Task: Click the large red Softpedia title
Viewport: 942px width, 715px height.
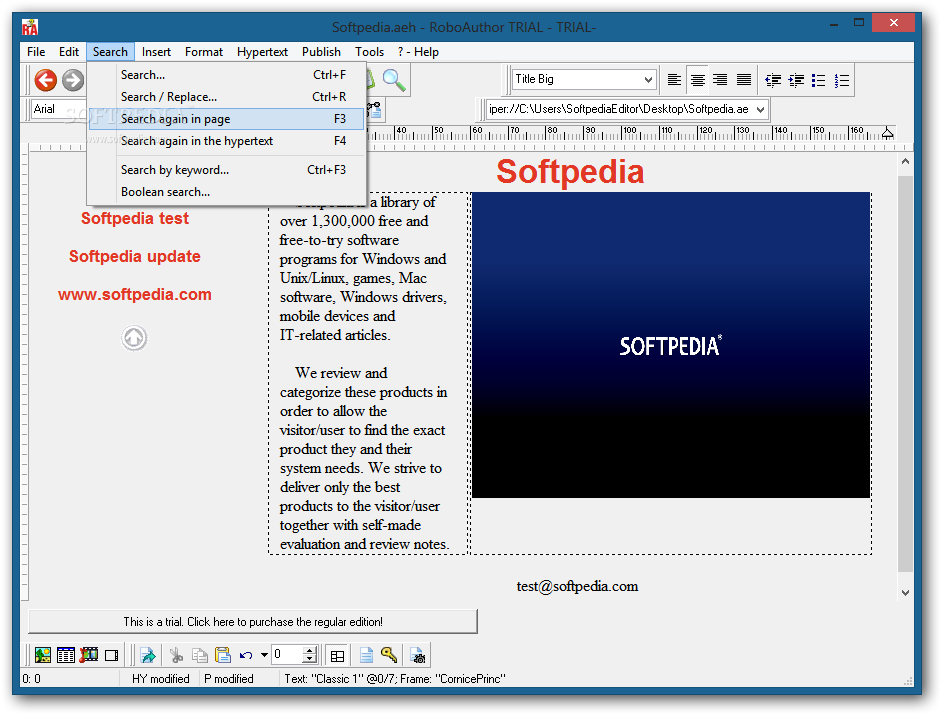Action: 570,171
